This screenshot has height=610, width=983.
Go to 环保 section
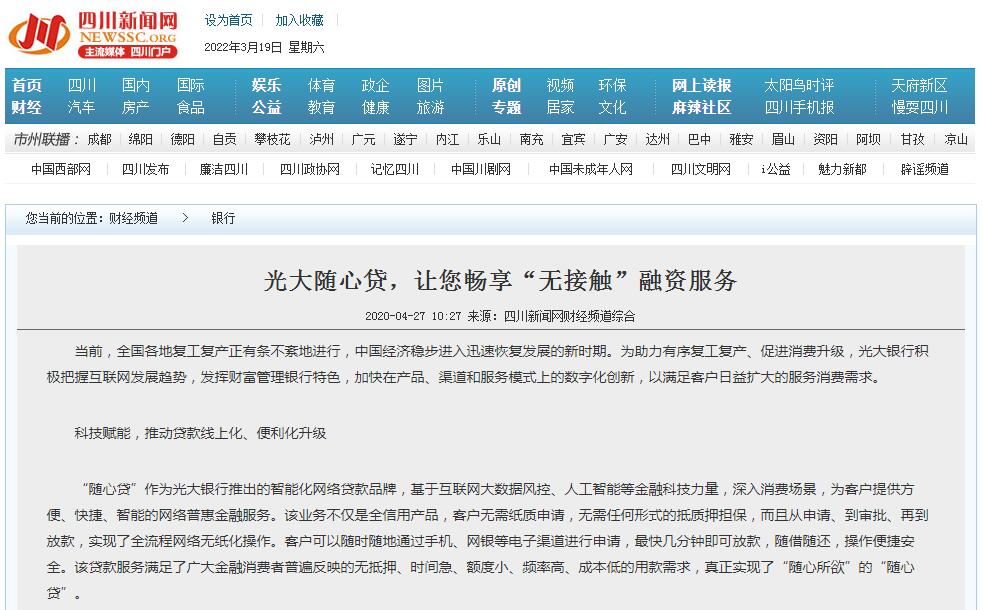[x=612, y=85]
